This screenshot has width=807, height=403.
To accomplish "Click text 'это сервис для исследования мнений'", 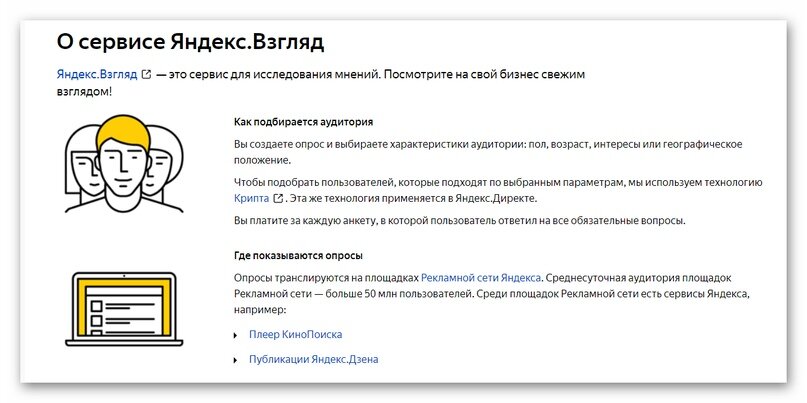I will (x=275, y=74).
